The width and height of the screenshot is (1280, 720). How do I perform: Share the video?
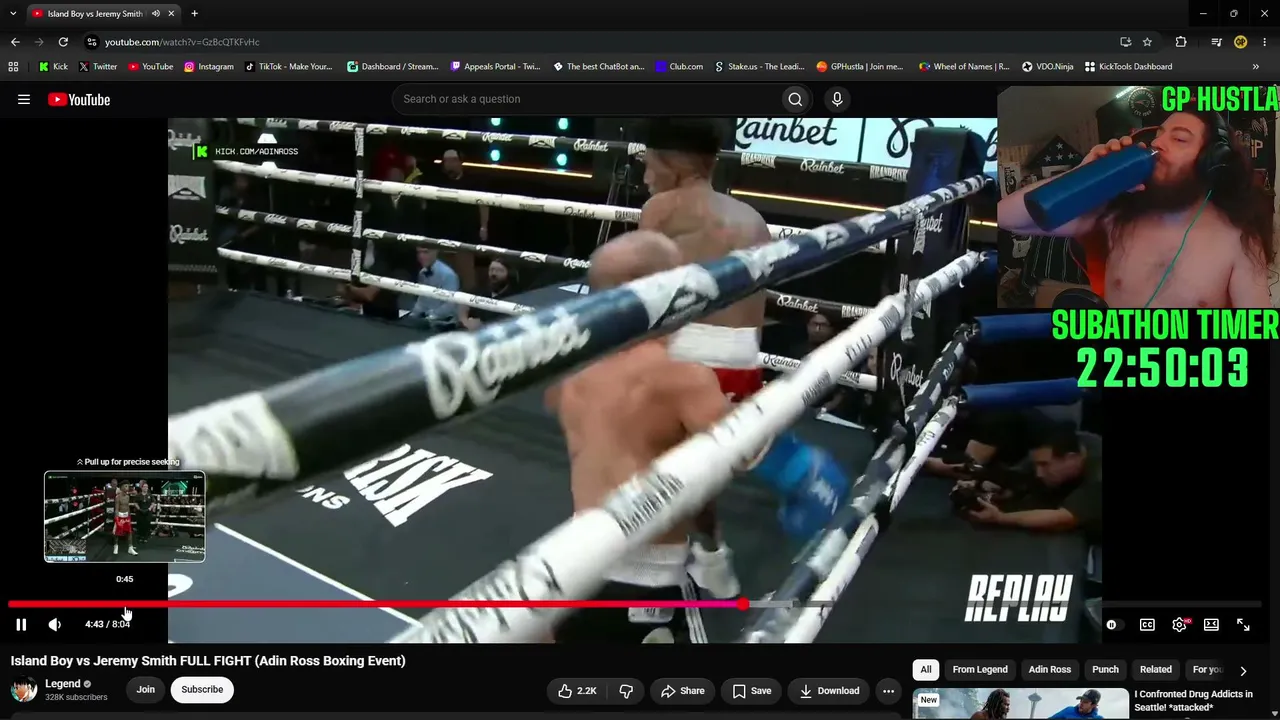(683, 690)
